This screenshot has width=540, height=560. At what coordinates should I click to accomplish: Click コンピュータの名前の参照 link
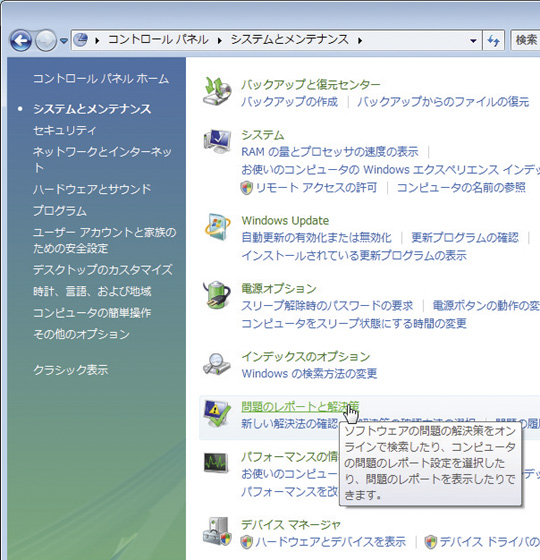(x=461, y=187)
